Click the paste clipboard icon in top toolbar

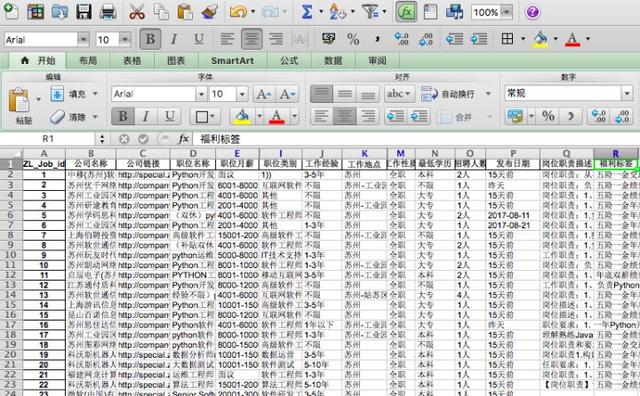[x=185, y=11]
